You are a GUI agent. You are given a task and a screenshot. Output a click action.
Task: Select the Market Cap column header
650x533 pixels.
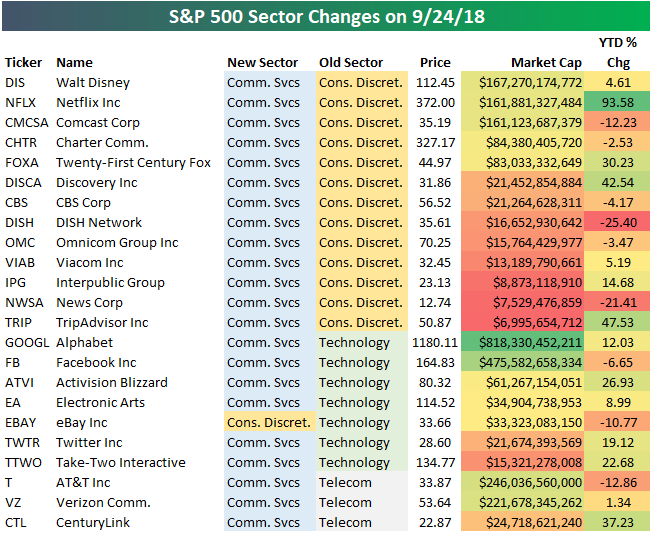click(x=546, y=62)
